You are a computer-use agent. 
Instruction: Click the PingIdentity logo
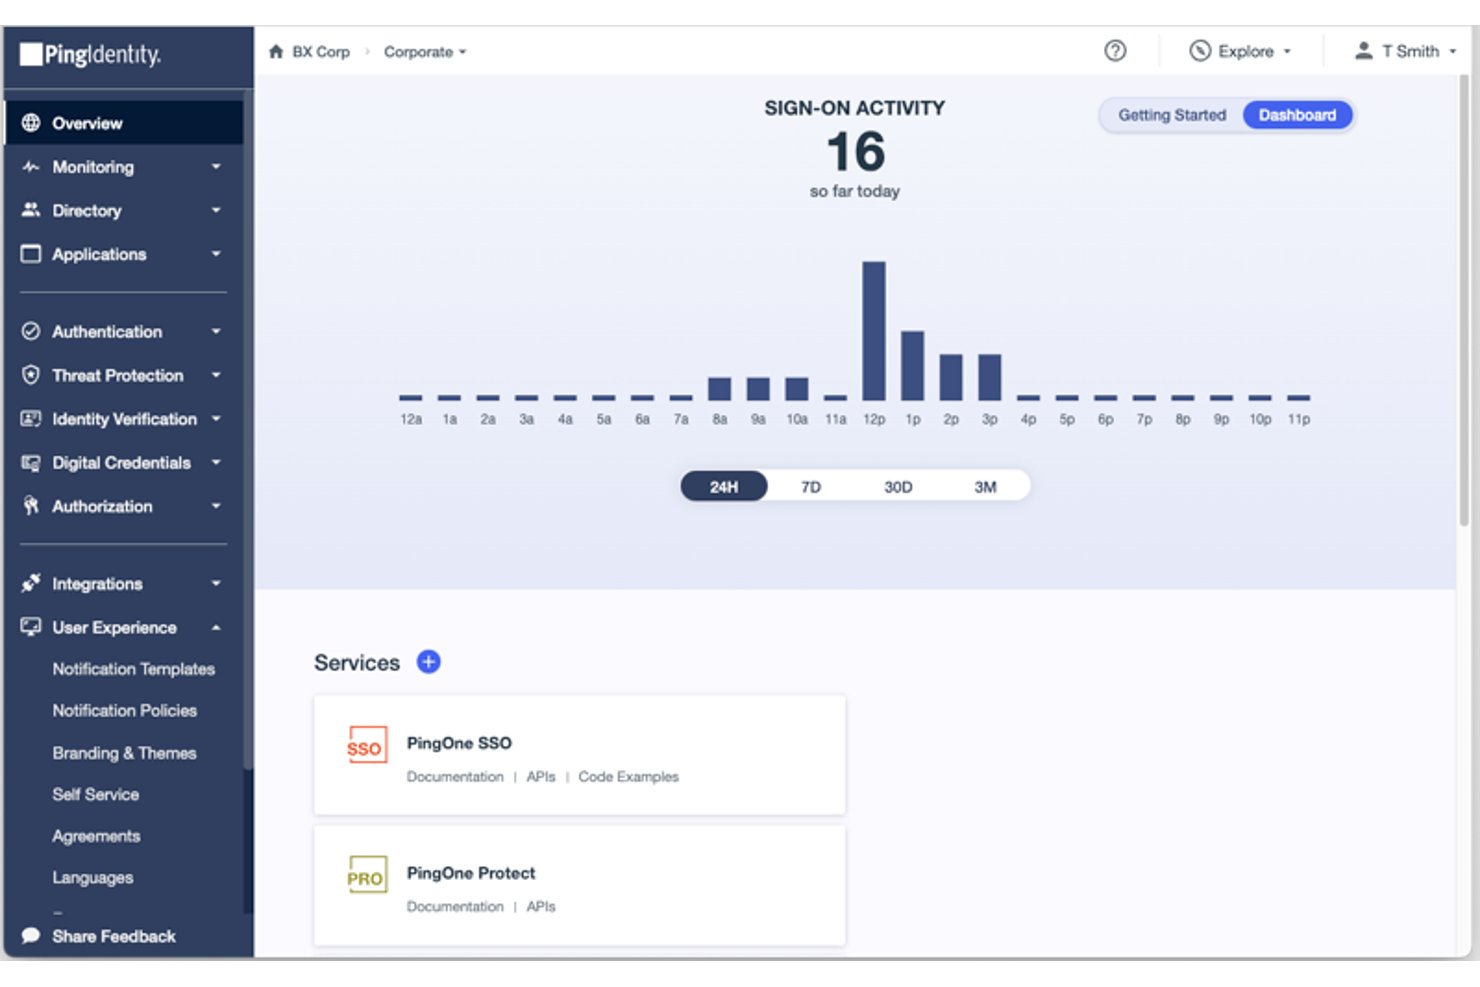click(x=90, y=54)
